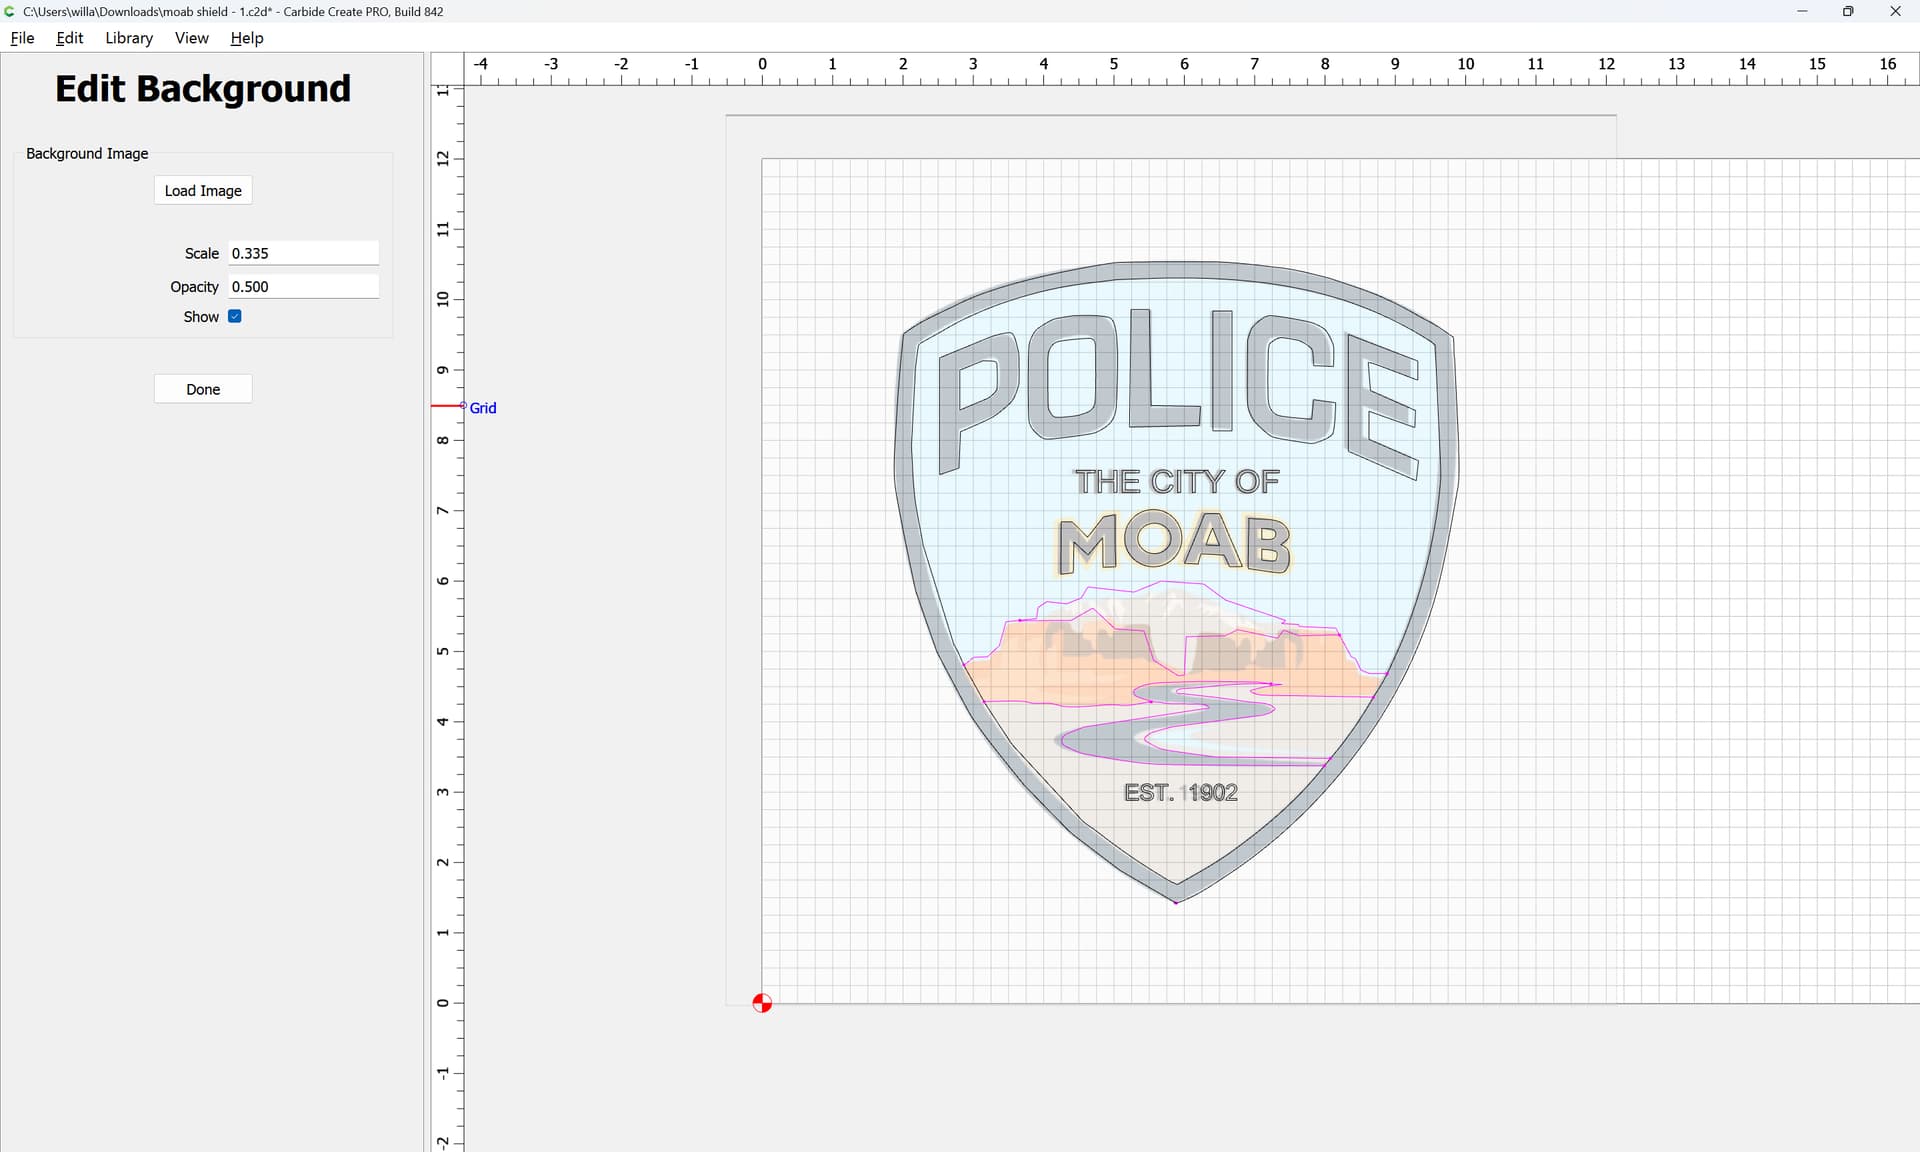Viewport: 1920px width, 1152px height.
Task: Open the File menu
Action: click(x=22, y=38)
